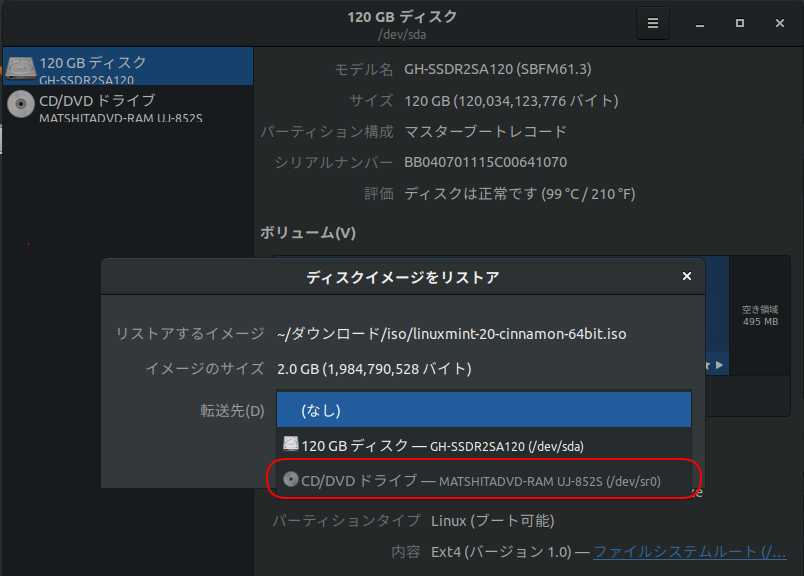Select the CD/DVD drive disc icon in sidebar
The image size is (804, 576).
[x=21, y=104]
